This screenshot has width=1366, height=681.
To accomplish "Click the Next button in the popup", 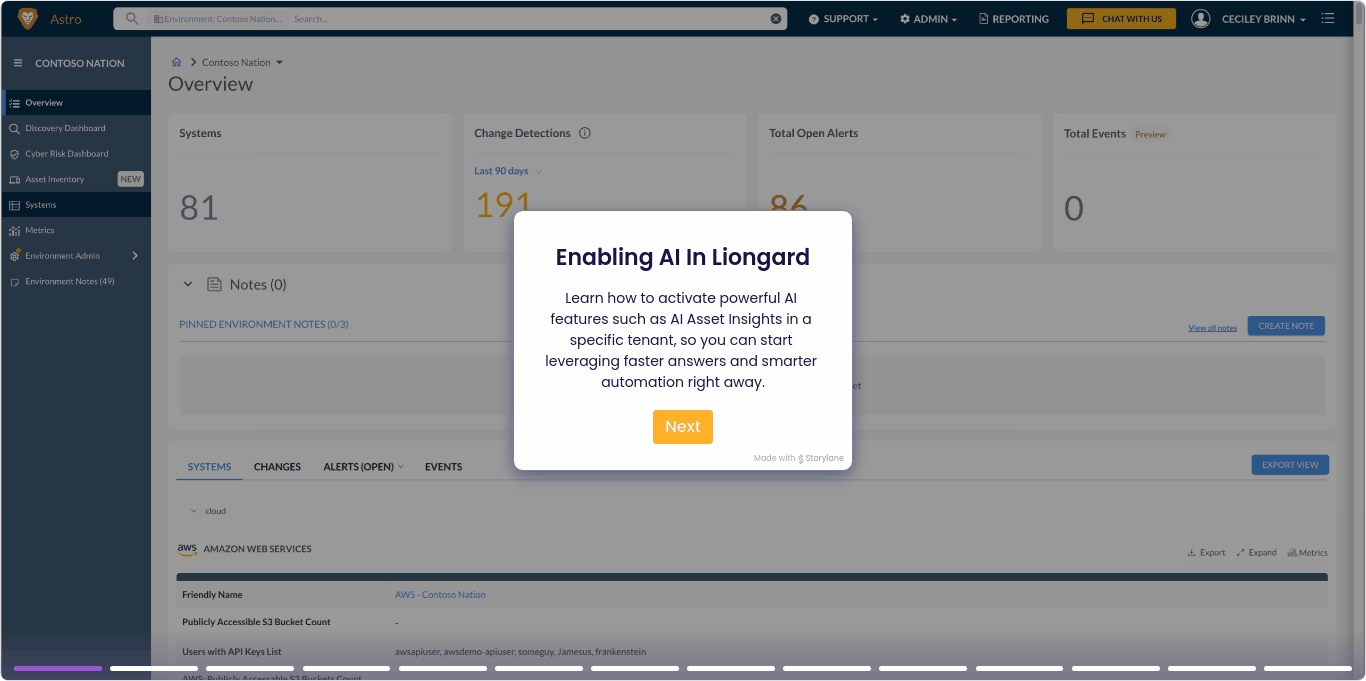I will pos(683,427).
